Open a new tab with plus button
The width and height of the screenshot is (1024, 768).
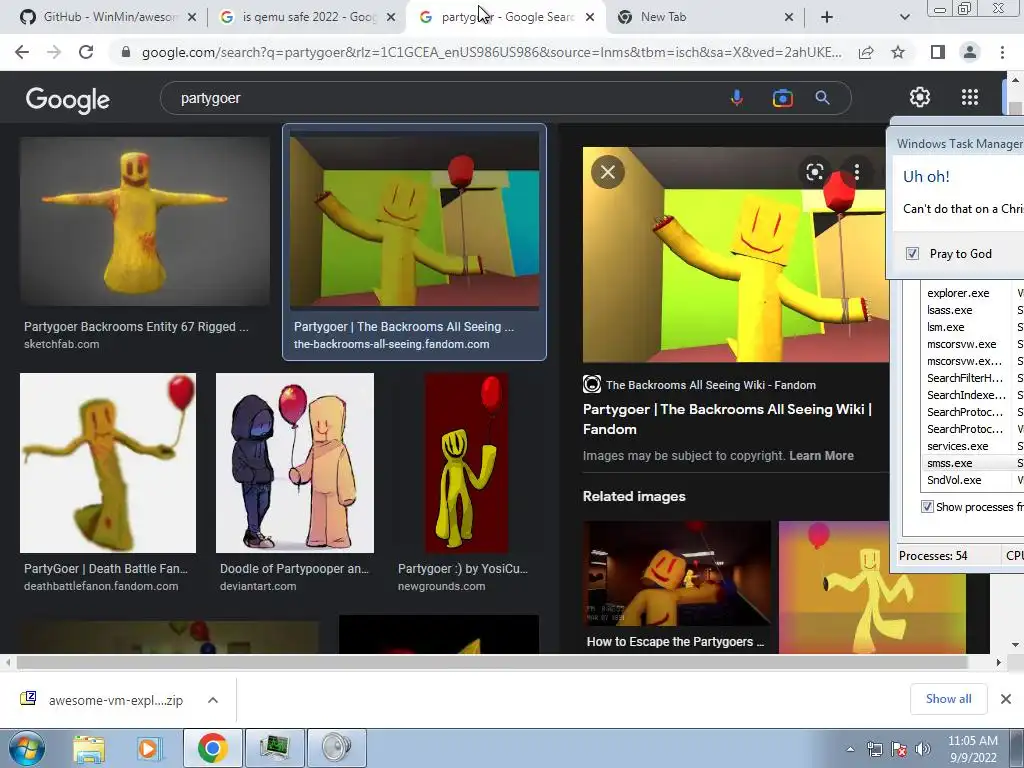pyautogui.click(x=827, y=17)
